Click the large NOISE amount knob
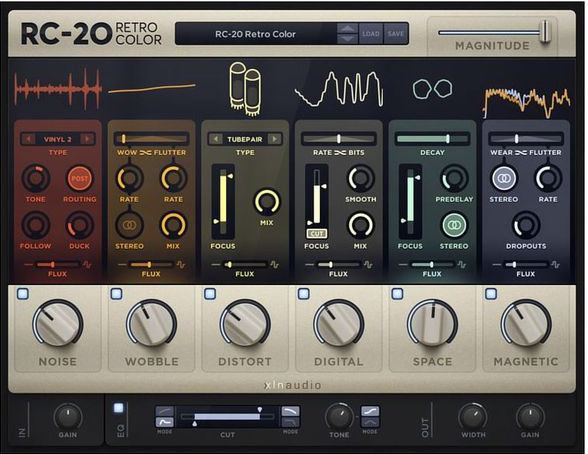Image resolution: width=588 pixels, height=454 pixels. click(x=58, y=323)
